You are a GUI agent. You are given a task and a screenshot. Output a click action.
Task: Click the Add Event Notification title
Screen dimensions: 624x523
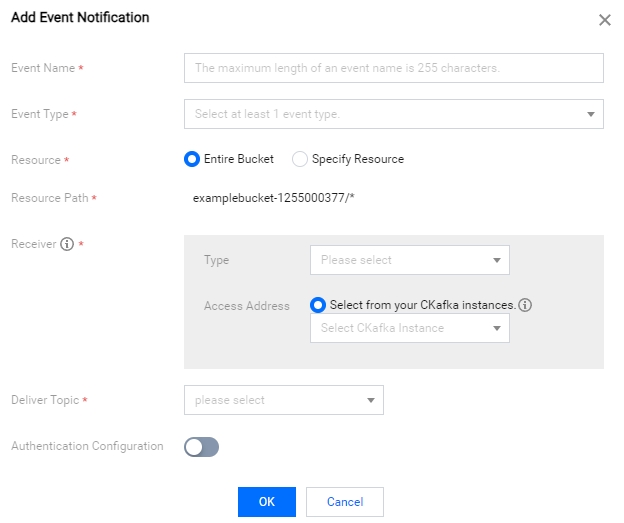80,18
